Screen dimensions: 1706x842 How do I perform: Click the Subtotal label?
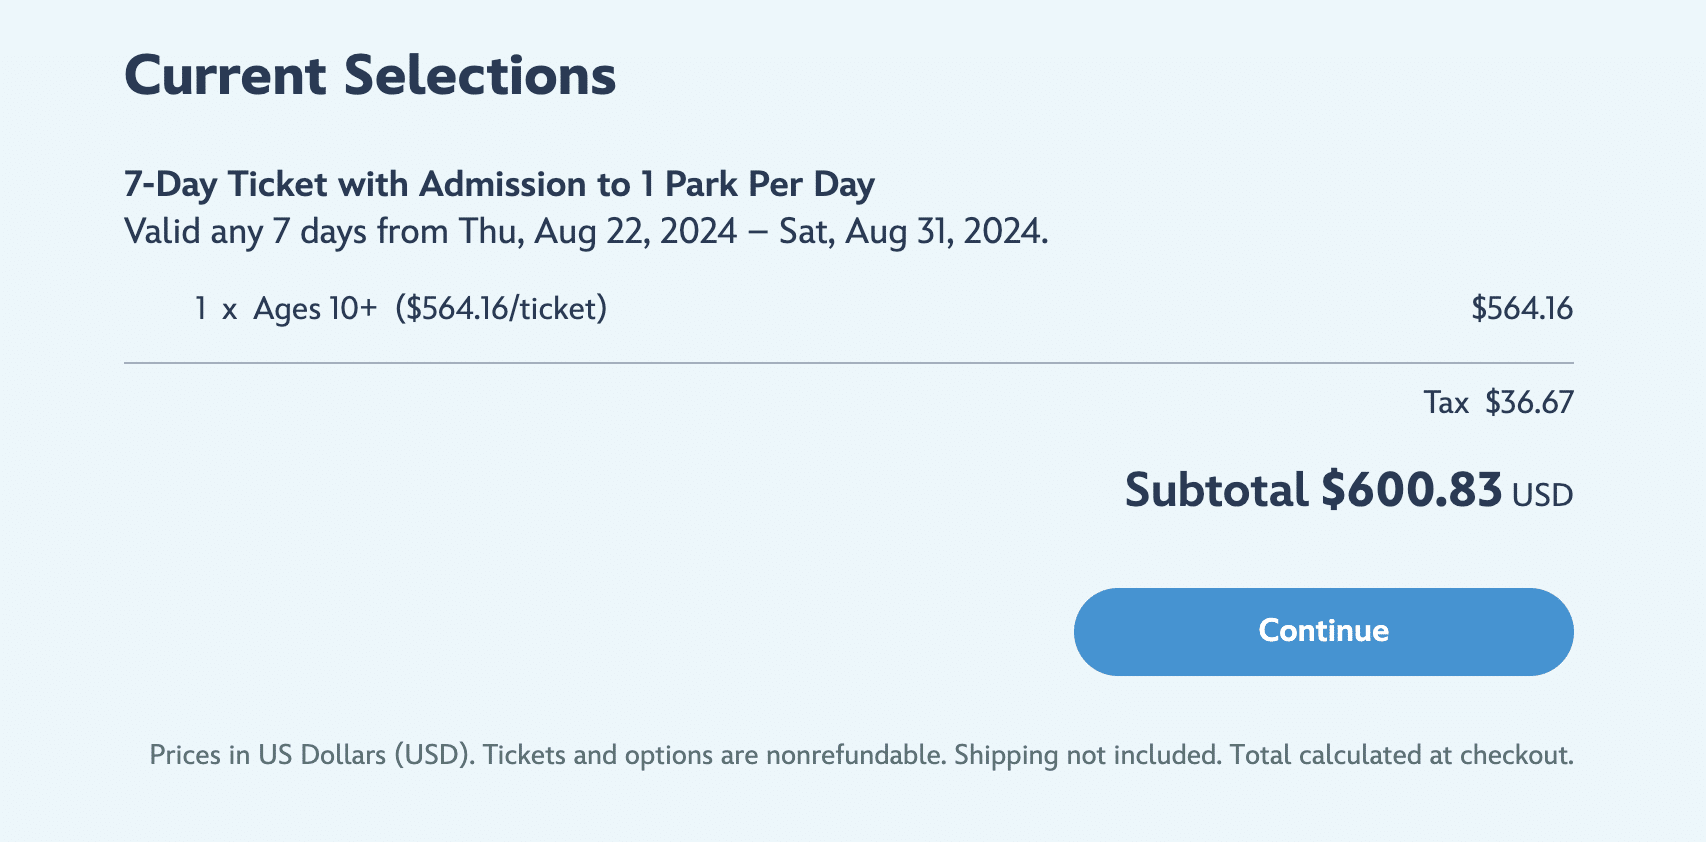pos(1216,491)
